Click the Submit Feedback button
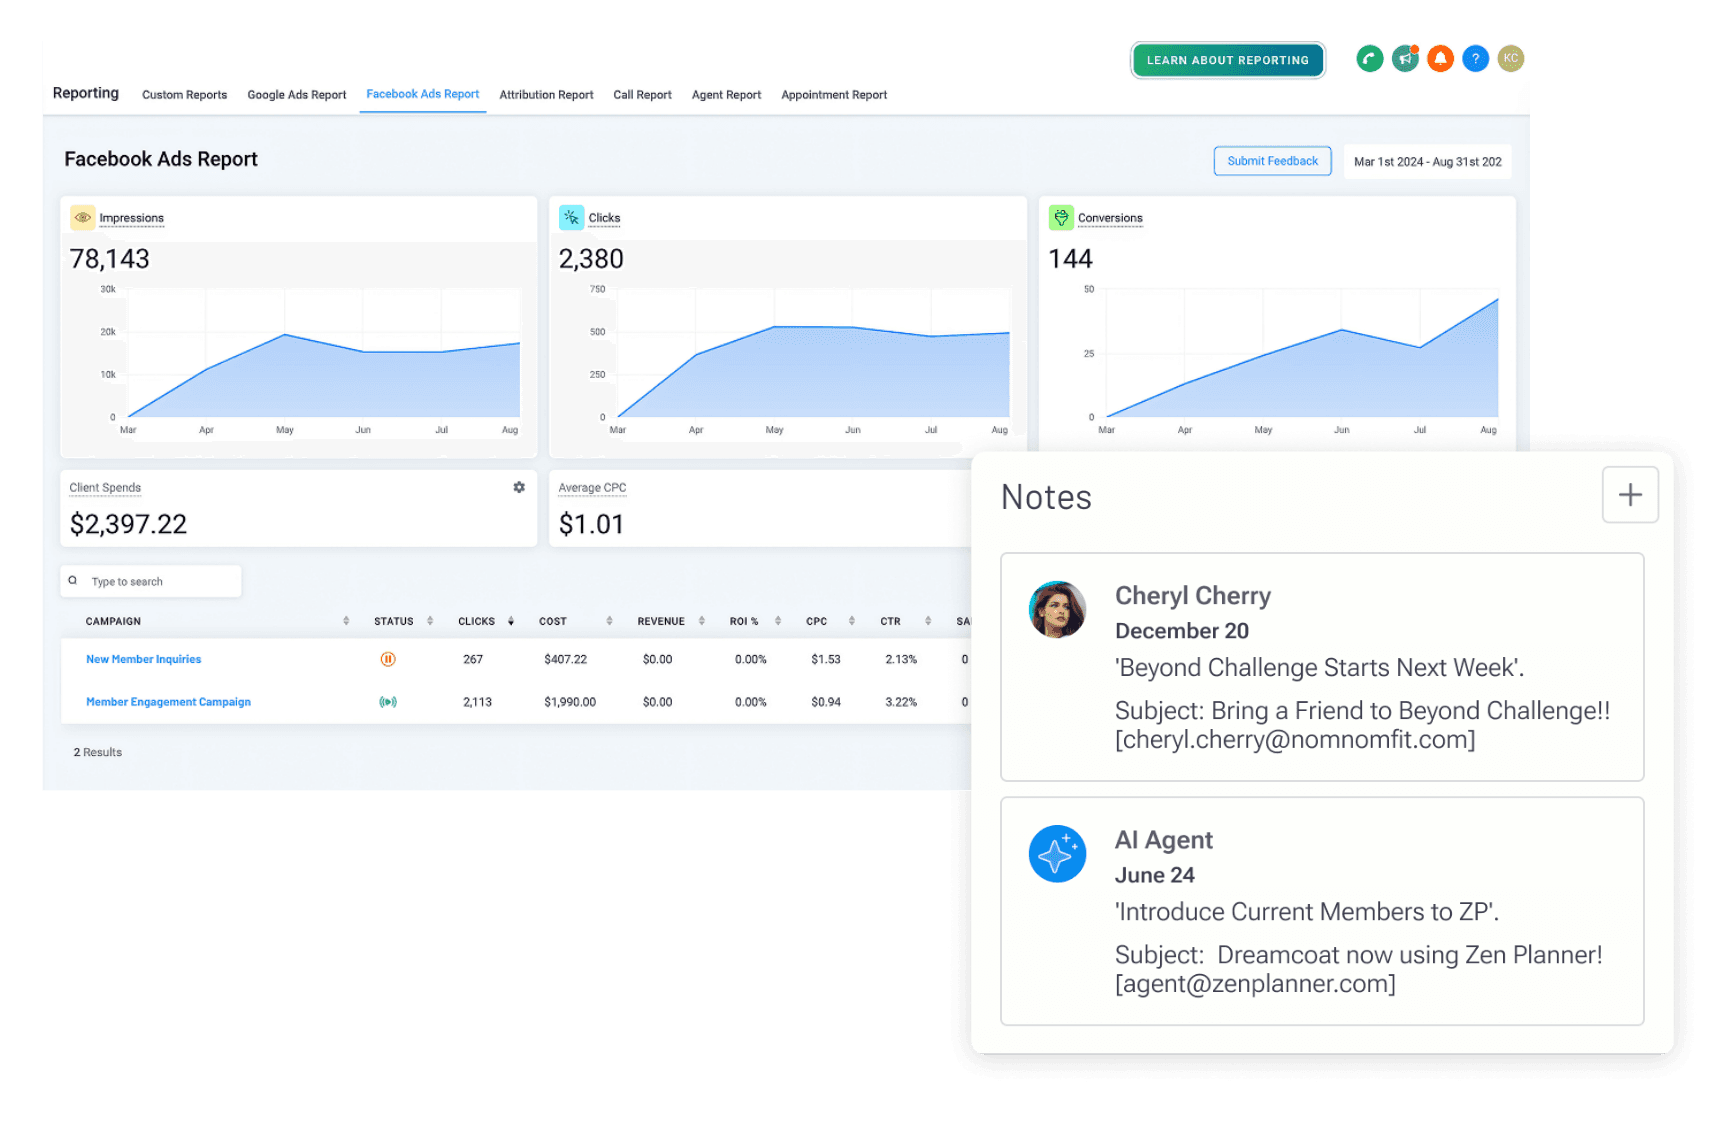The image size is (1733, 1125). click(1272, 161)
